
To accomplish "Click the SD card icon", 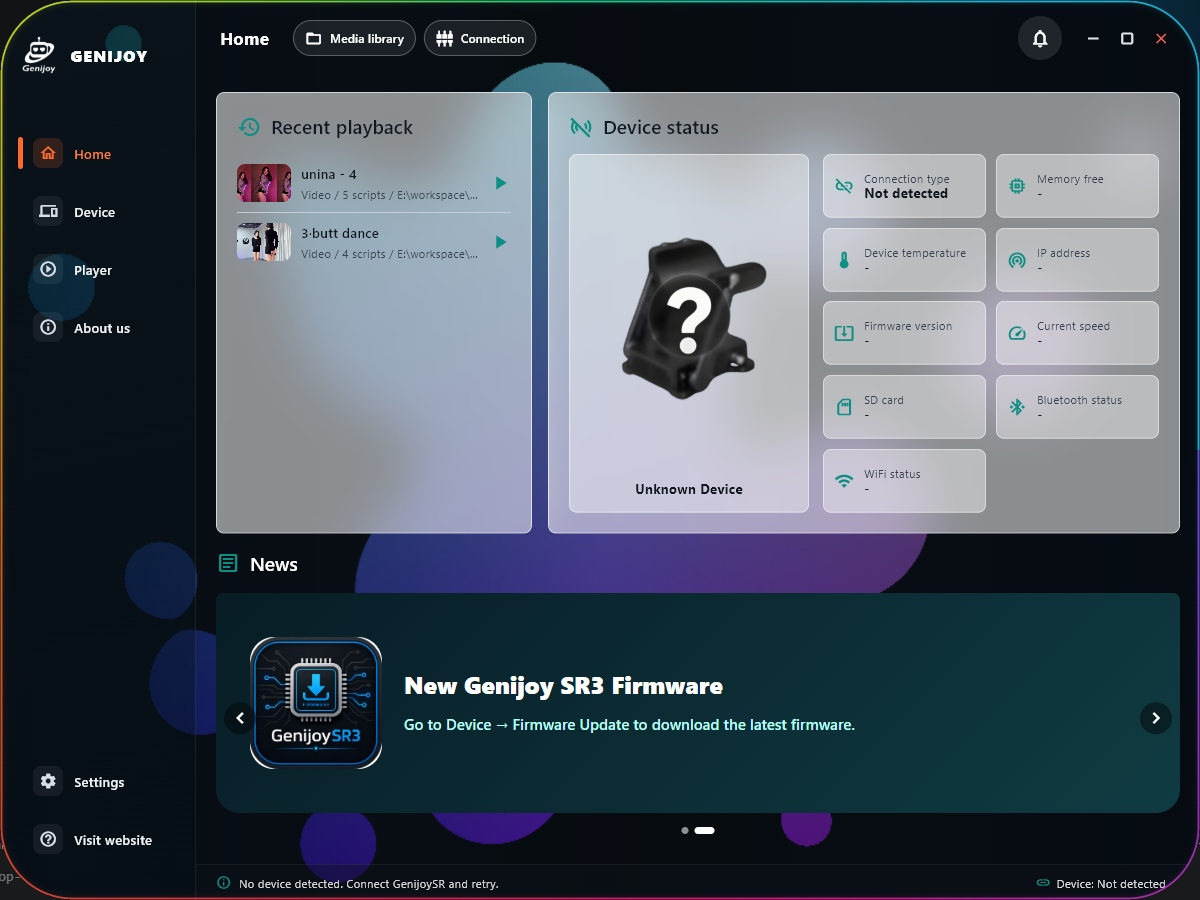I will click(x=844, y=407).
